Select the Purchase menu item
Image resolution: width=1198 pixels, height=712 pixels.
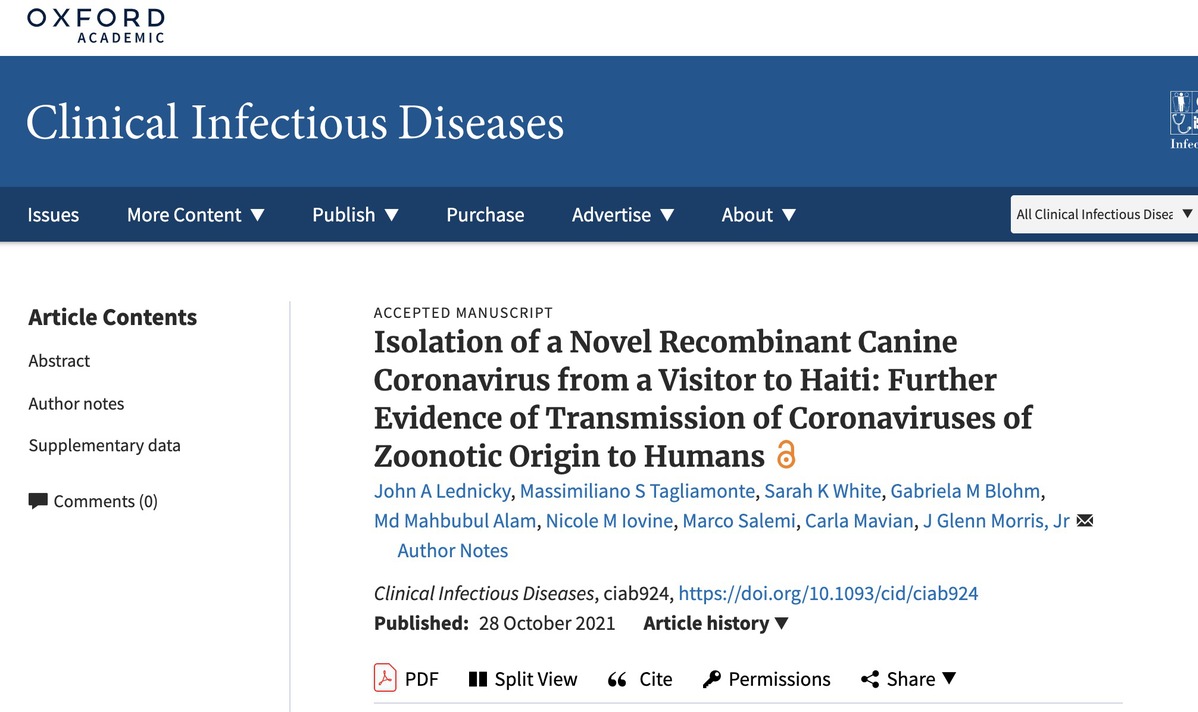(485, 215)
